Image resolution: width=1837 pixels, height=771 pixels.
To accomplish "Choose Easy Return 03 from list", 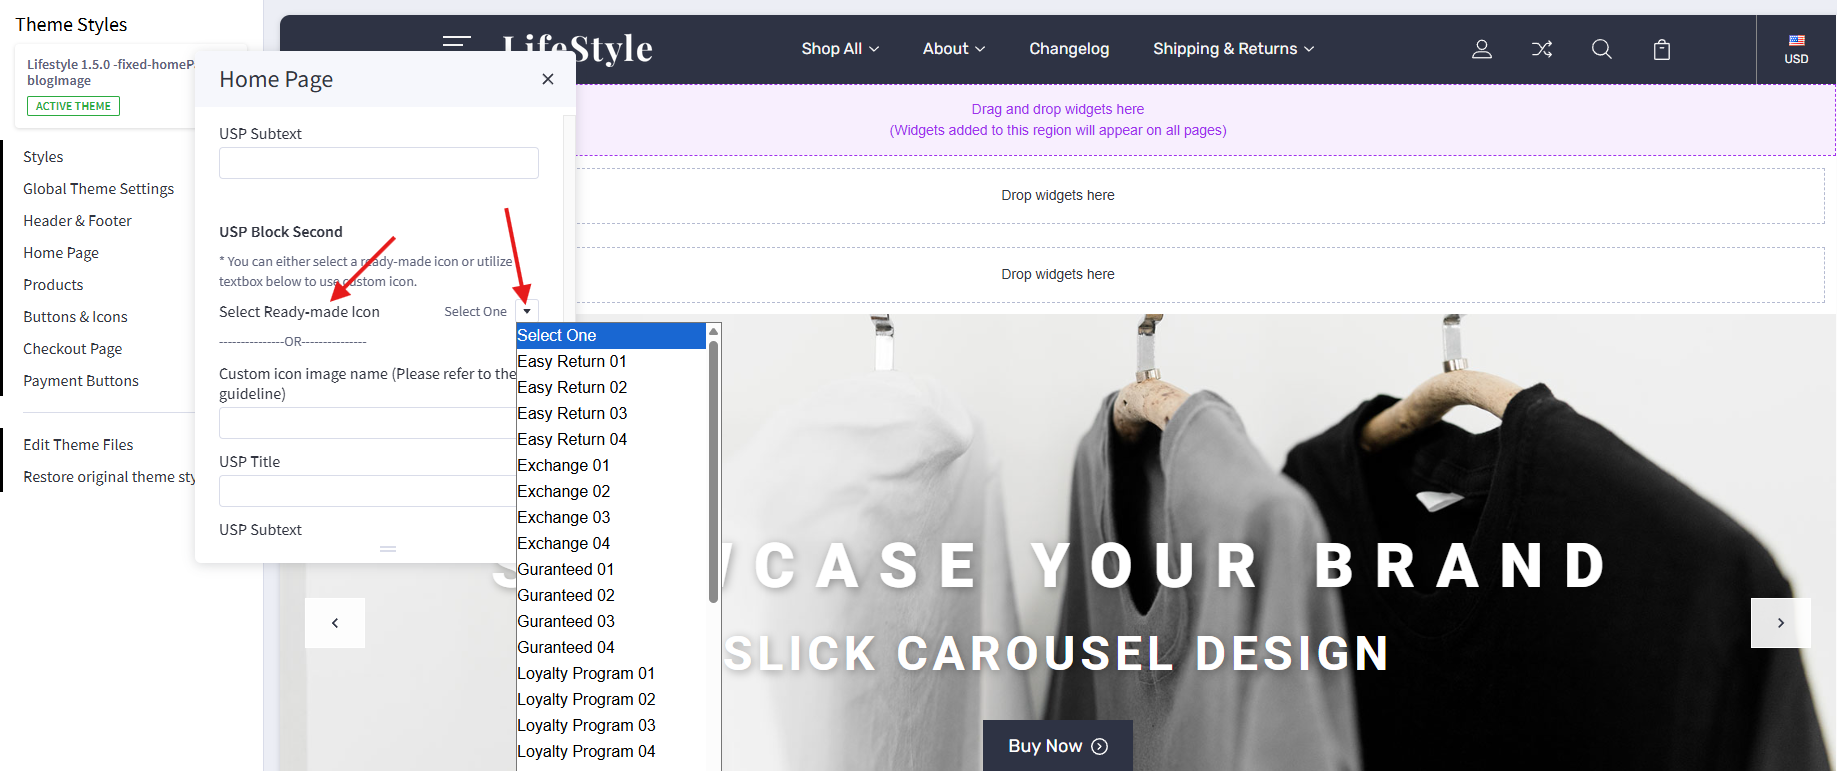I will pyautogui.click(x=572, y=413).
